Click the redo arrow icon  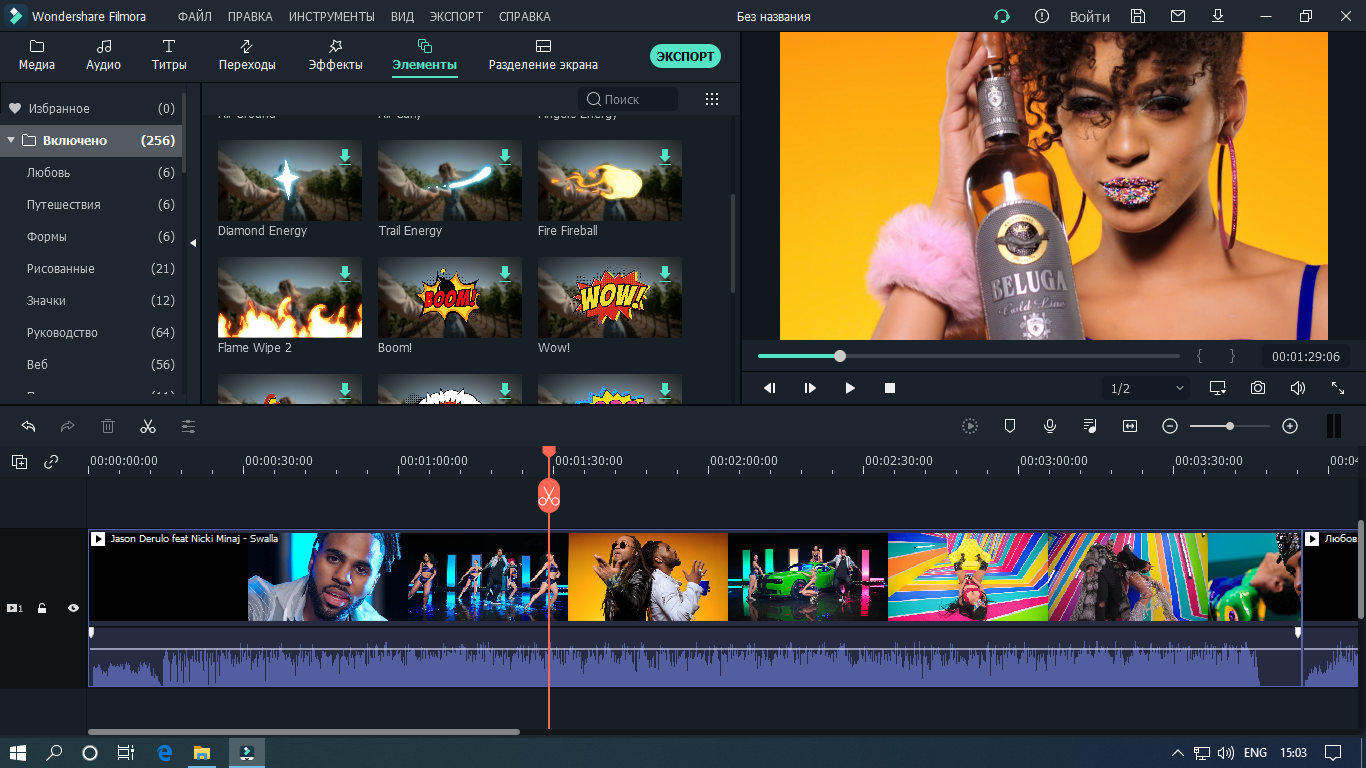(x=68, y=426)
